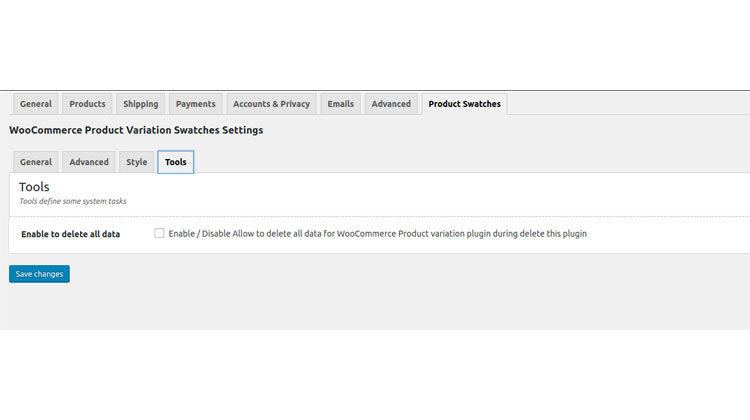Open the Accounts & Privacy tab

[x=271, y=104]
